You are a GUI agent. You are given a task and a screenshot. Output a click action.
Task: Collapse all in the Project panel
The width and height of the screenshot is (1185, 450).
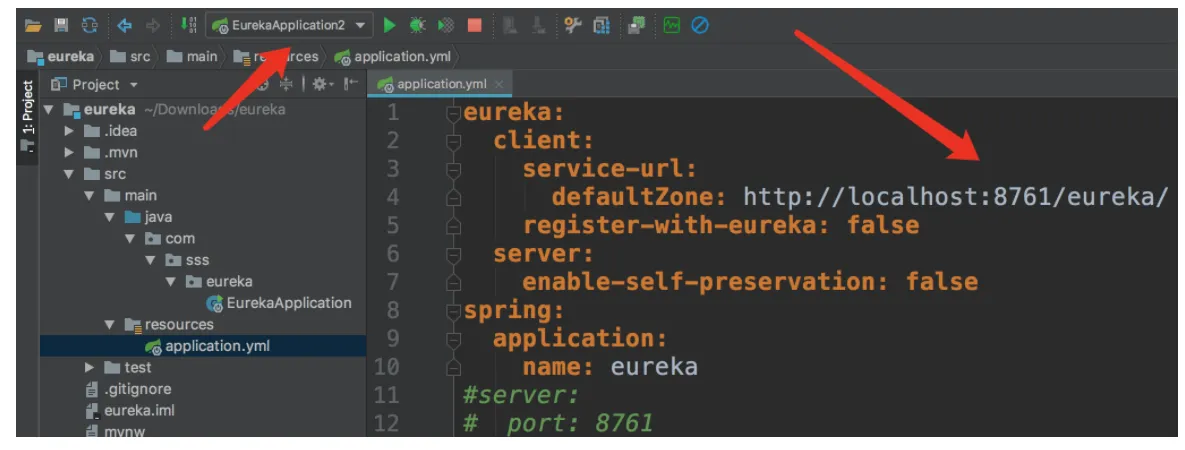[286, 84]
